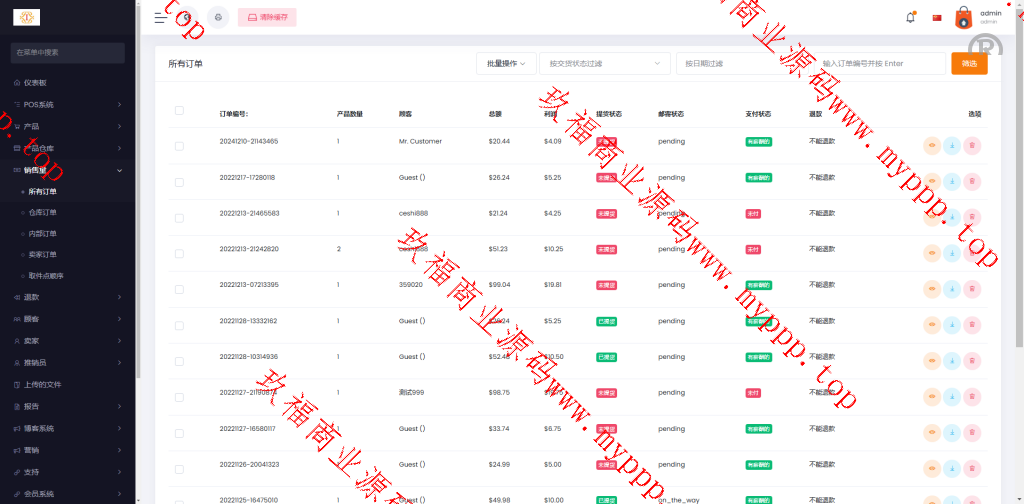The width and height of the screenshot is (1024, 504).
Task: Click the orange 筛选 filter button
Action: [x=968, y=63]
